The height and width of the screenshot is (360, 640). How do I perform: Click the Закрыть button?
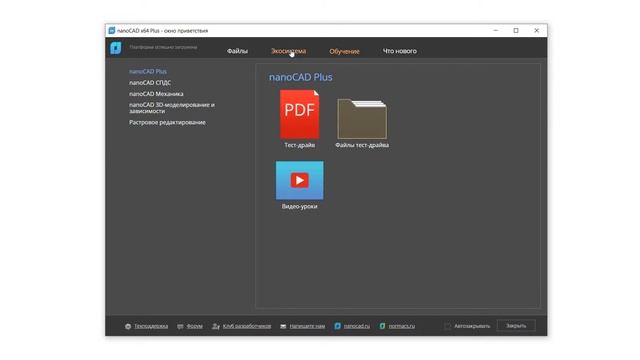tap(516, 326)
